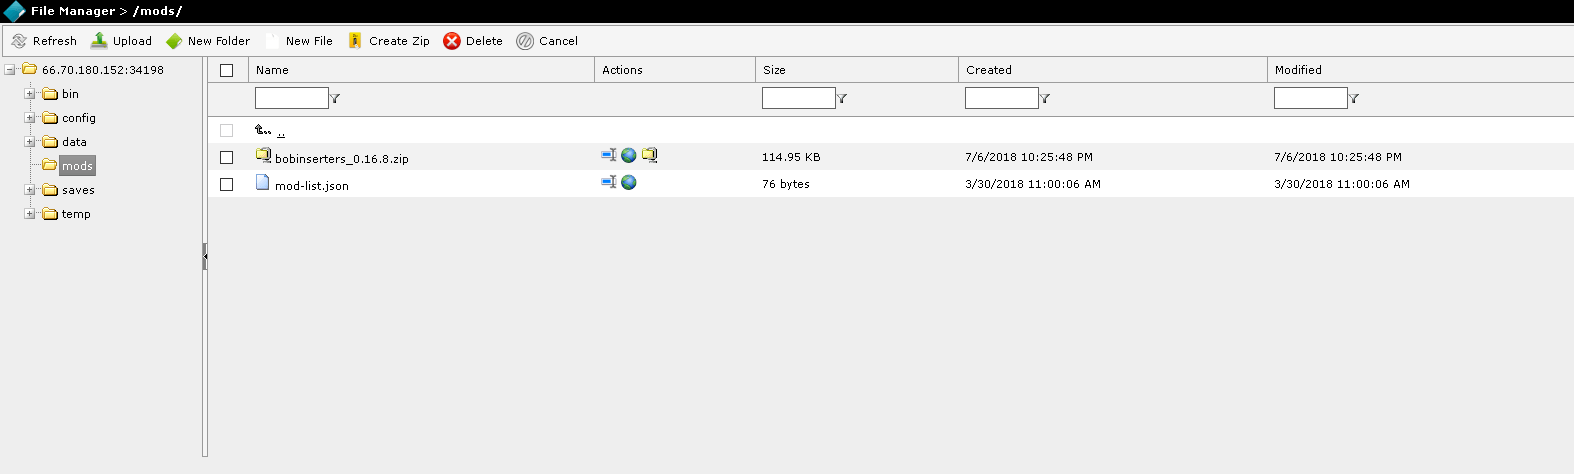The width and height of the screenshot is (1574, 474).
Task: Click file icon beside mod-list.json
Action: (262, 182)
